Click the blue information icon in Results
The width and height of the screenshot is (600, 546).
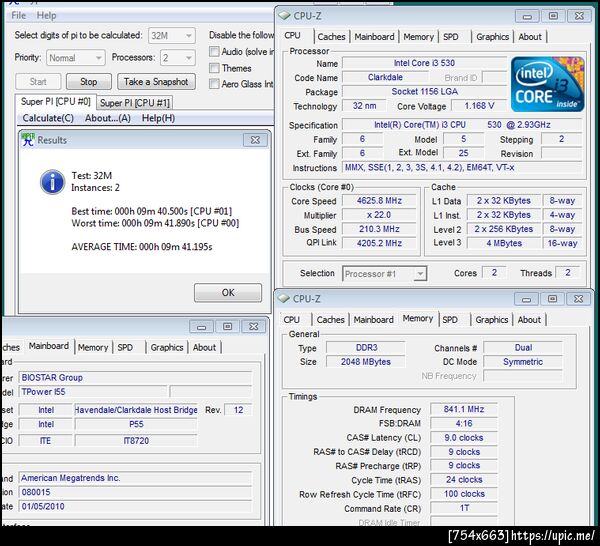[52, 182]
